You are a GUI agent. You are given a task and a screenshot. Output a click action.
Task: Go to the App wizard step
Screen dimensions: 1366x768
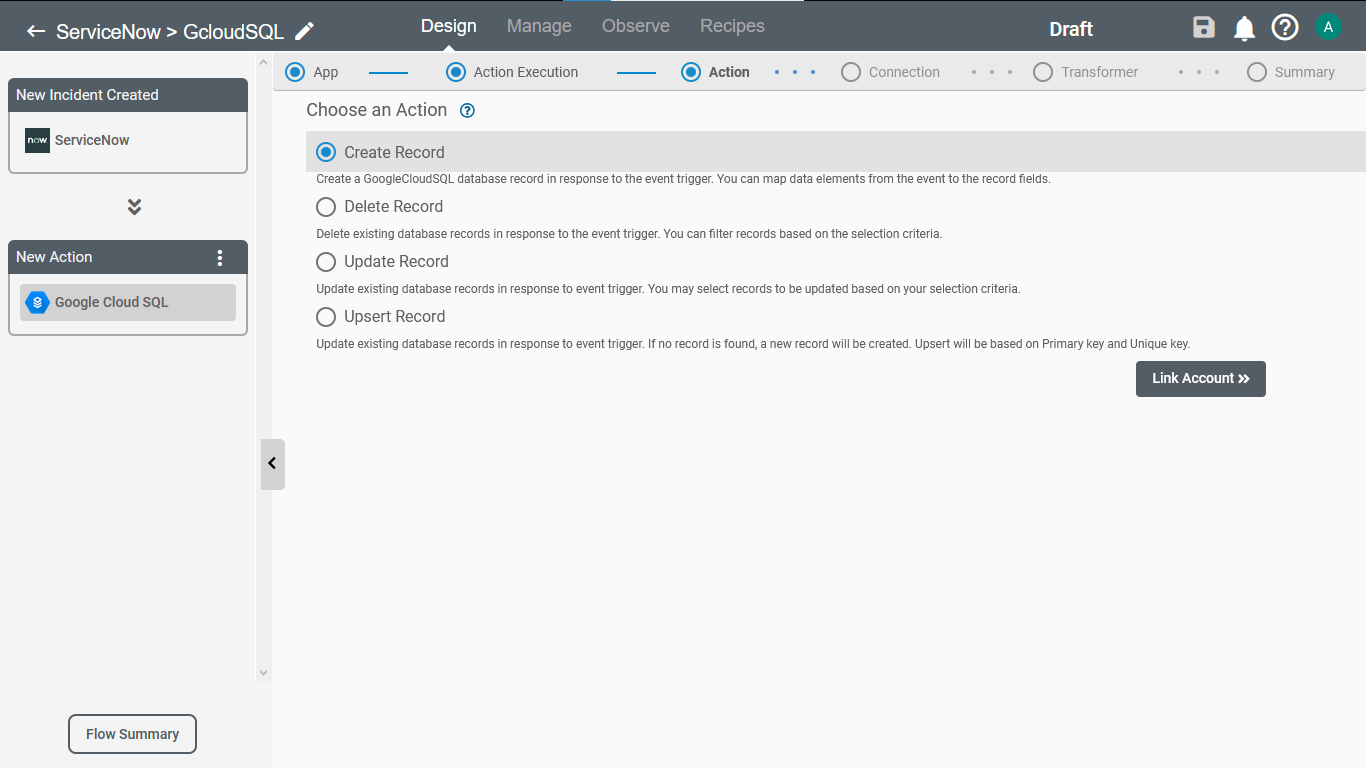click(x=312, y=72)
